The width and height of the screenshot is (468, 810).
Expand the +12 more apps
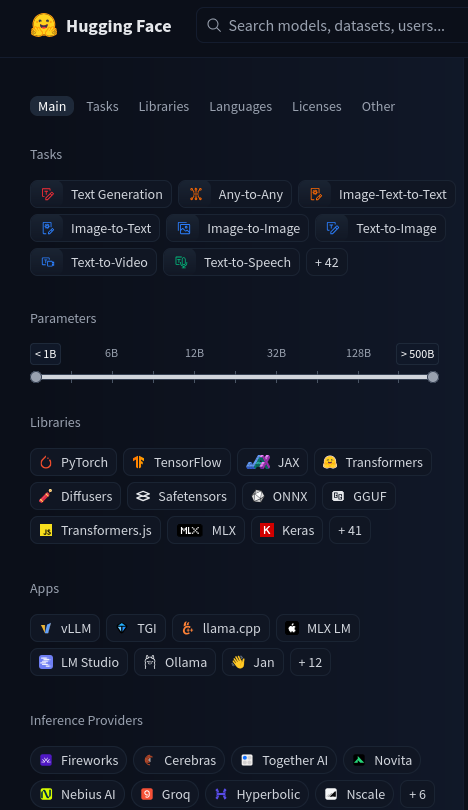(310, 662)
